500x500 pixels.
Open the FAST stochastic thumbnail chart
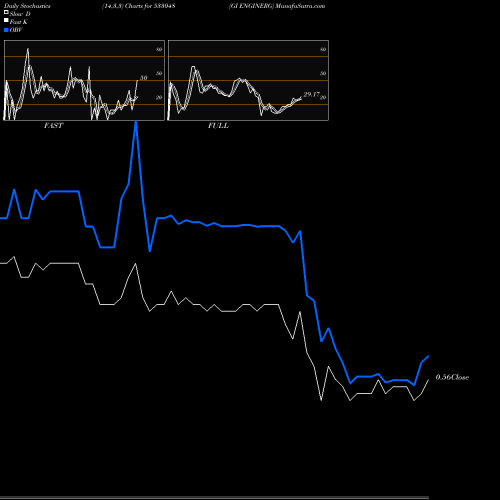tap(84, 80)
